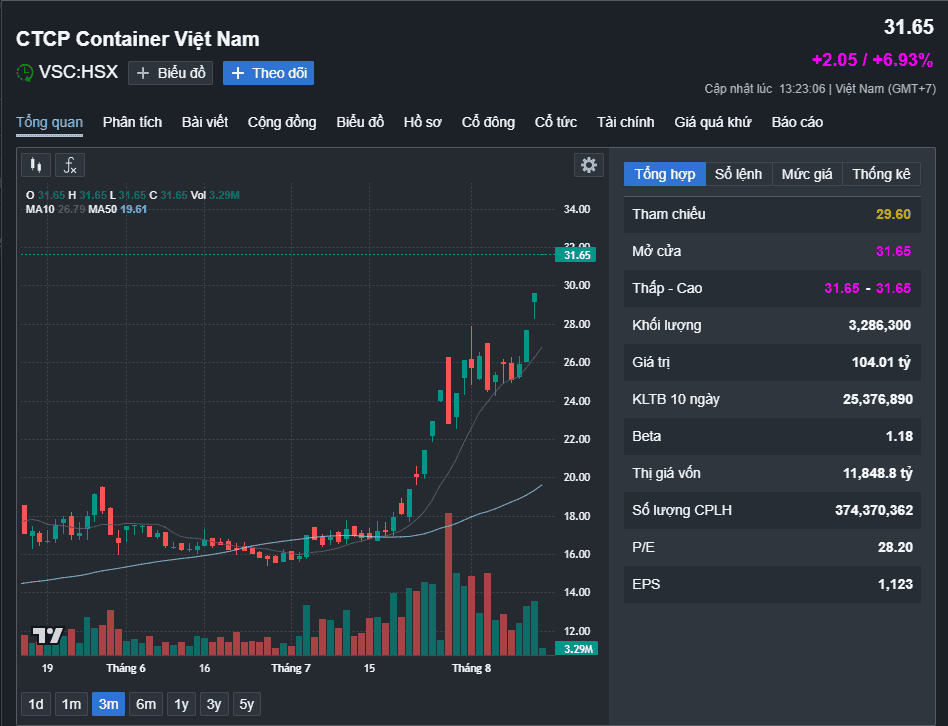948x726 pixels.
Task: Switch to the Tổng quan tab
Action: (50, 122)
